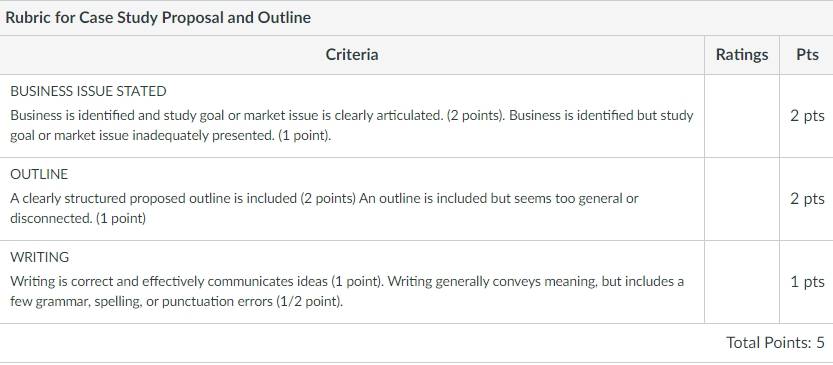The image size is (833, 365).
Task: Click the rubric title 'Rubric for Case Study Proposal and Outline'
Action: [x=158, y=18]
